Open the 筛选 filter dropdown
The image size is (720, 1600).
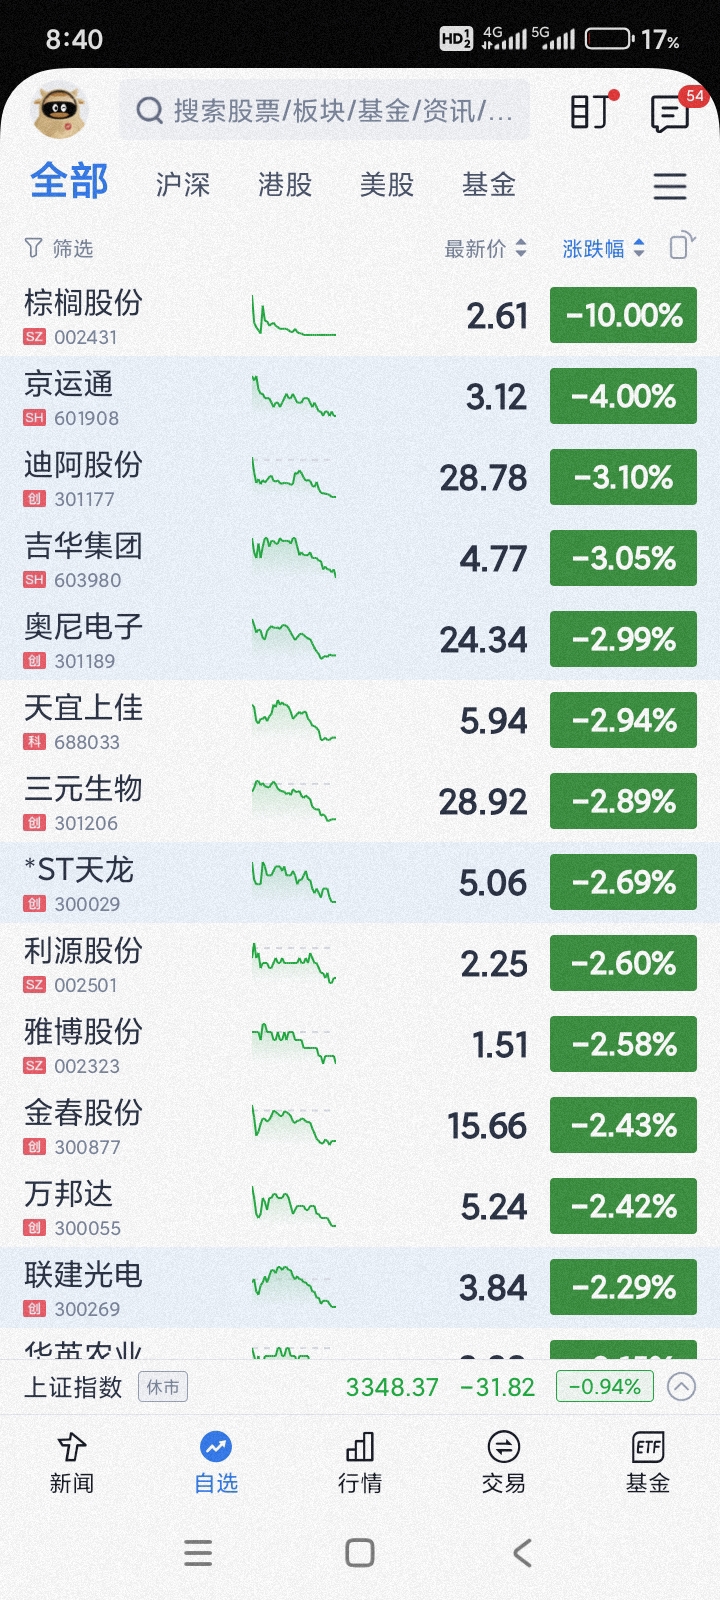(x=59, y=248)
